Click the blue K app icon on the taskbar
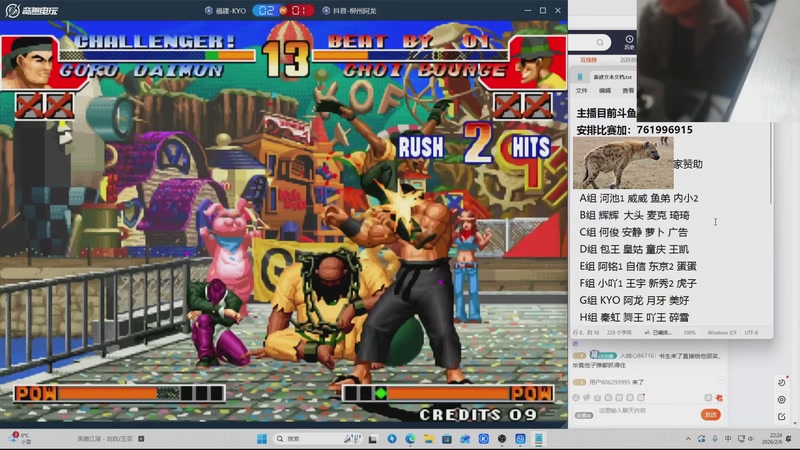 click(484, 439)
